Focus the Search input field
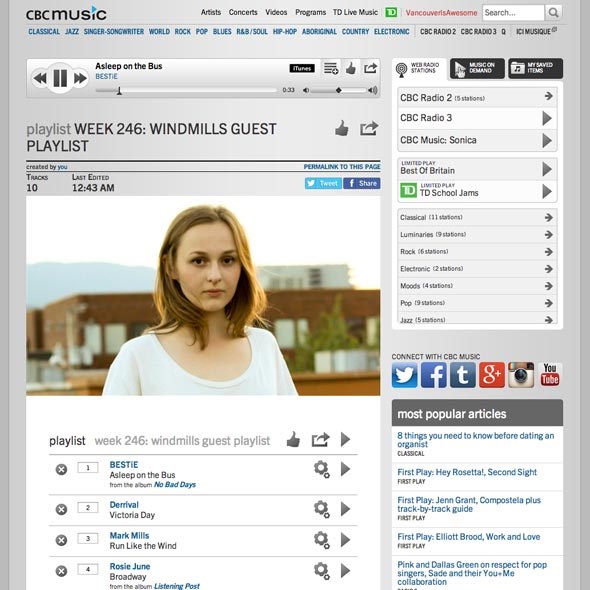Screen dimensions: 590x590 pyautogui.click(x=513, y=13)
